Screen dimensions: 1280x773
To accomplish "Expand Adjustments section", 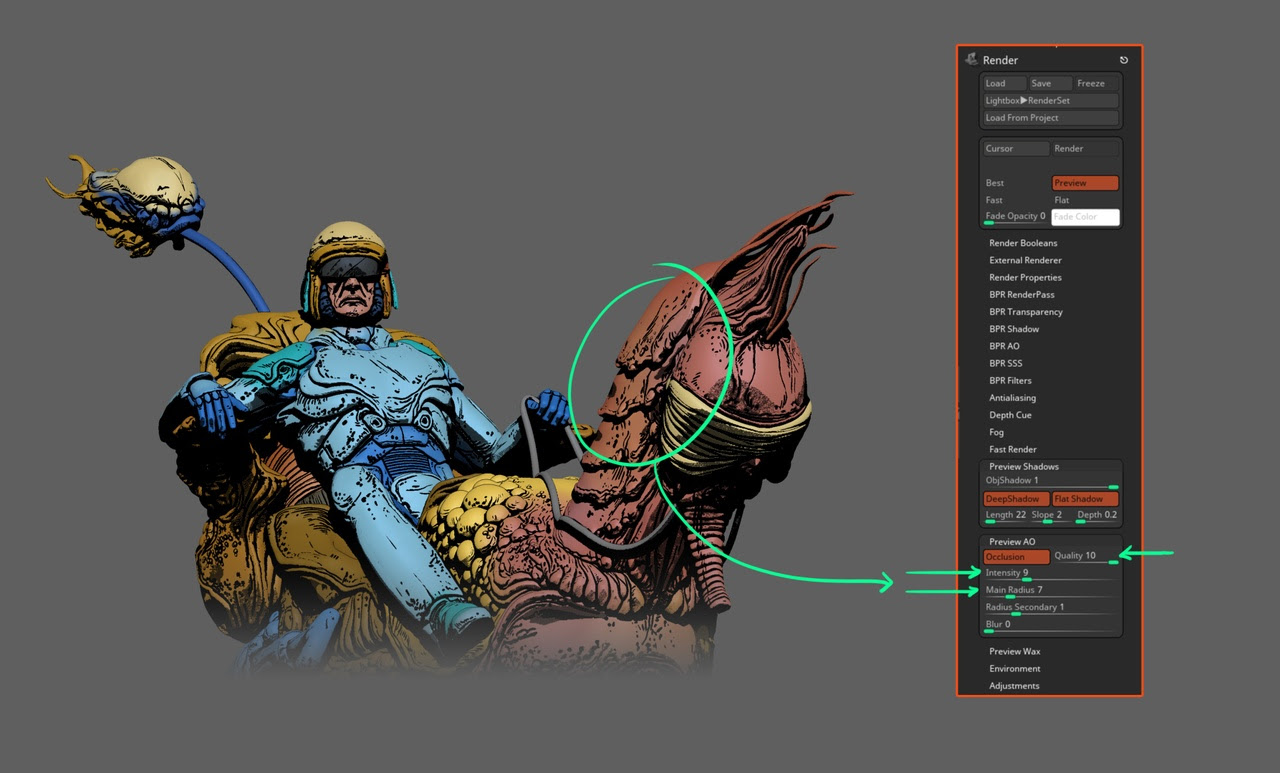I will click(1014, 686).
